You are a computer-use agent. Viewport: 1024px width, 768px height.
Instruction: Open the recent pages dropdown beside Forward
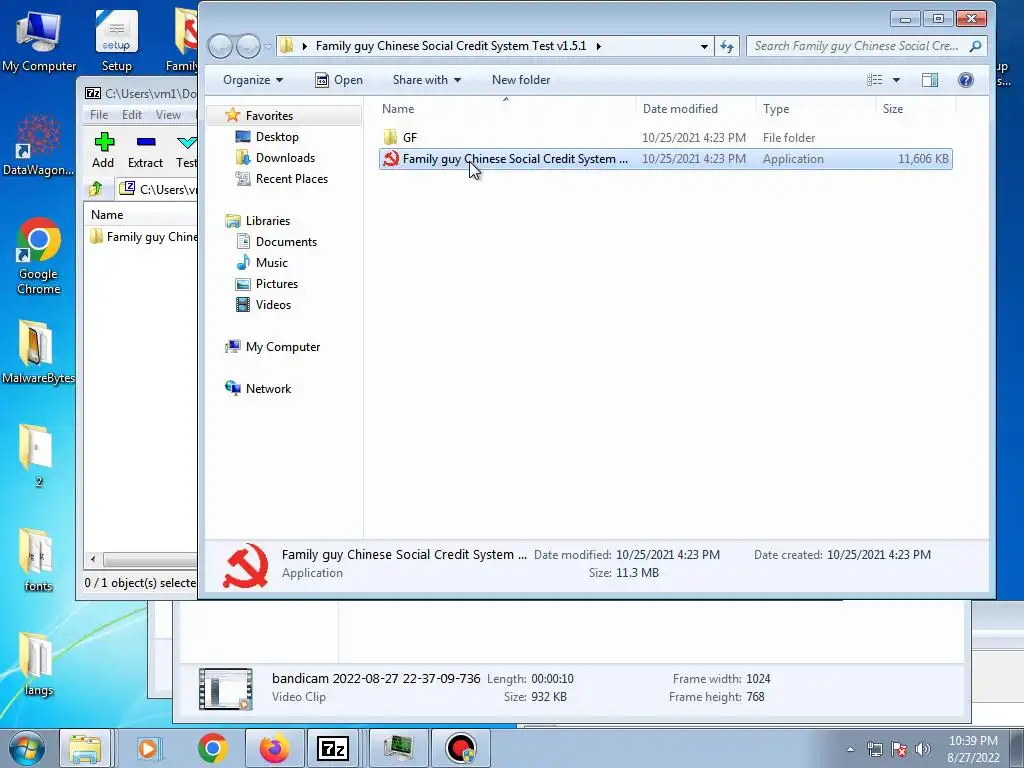268,46
